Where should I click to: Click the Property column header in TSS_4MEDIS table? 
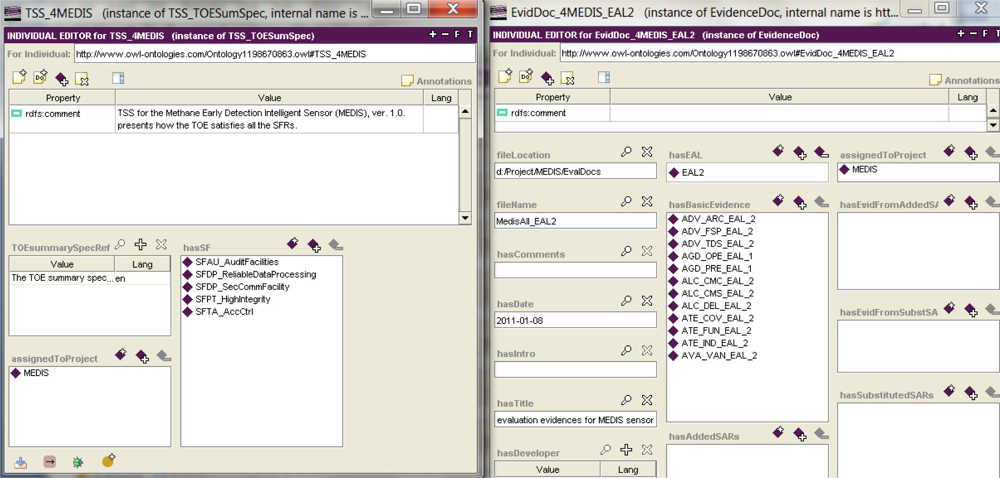(62, 98)
